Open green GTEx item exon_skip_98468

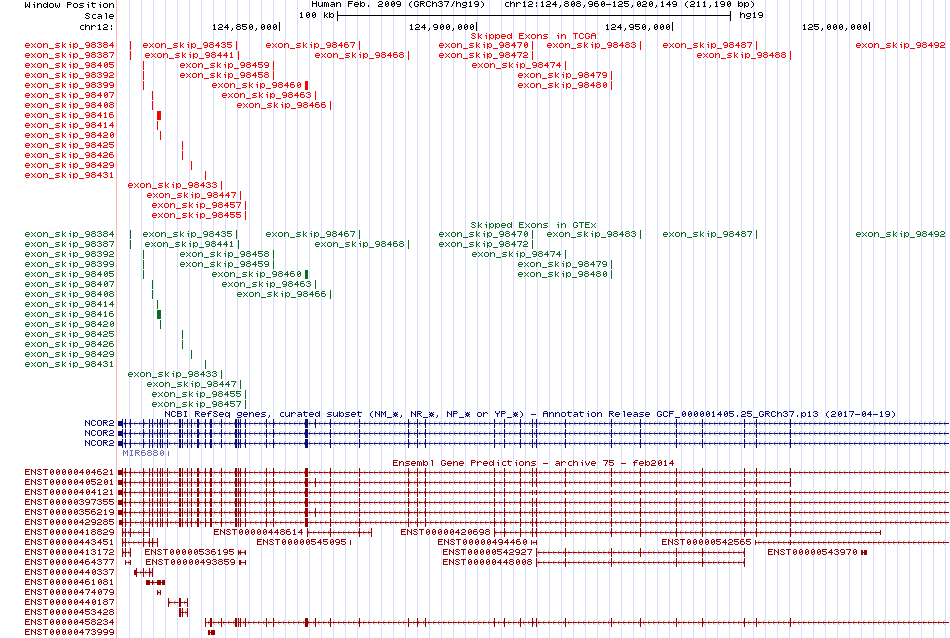point(359,244)
